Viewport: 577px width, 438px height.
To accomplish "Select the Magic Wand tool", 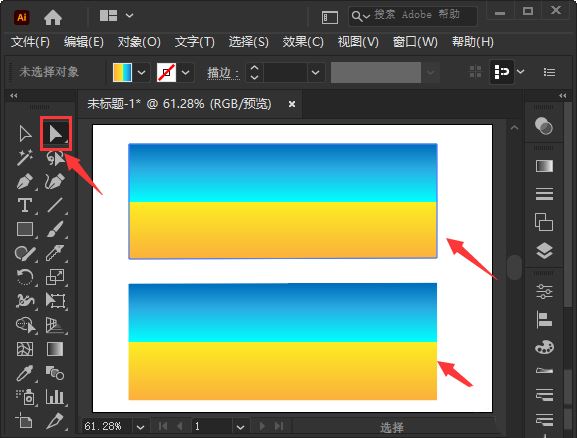I will click(x=25, y=158).
